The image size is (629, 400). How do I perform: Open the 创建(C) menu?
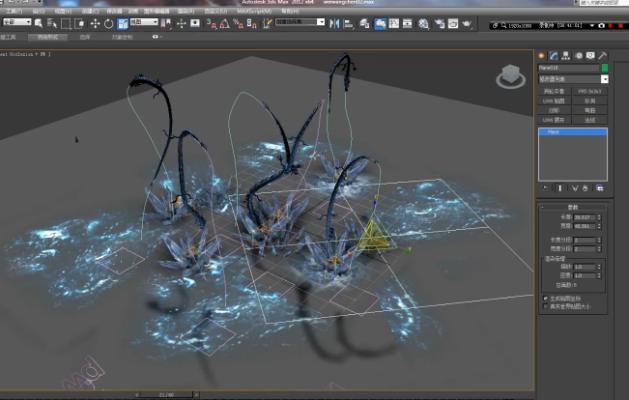(x=90, y=11)
